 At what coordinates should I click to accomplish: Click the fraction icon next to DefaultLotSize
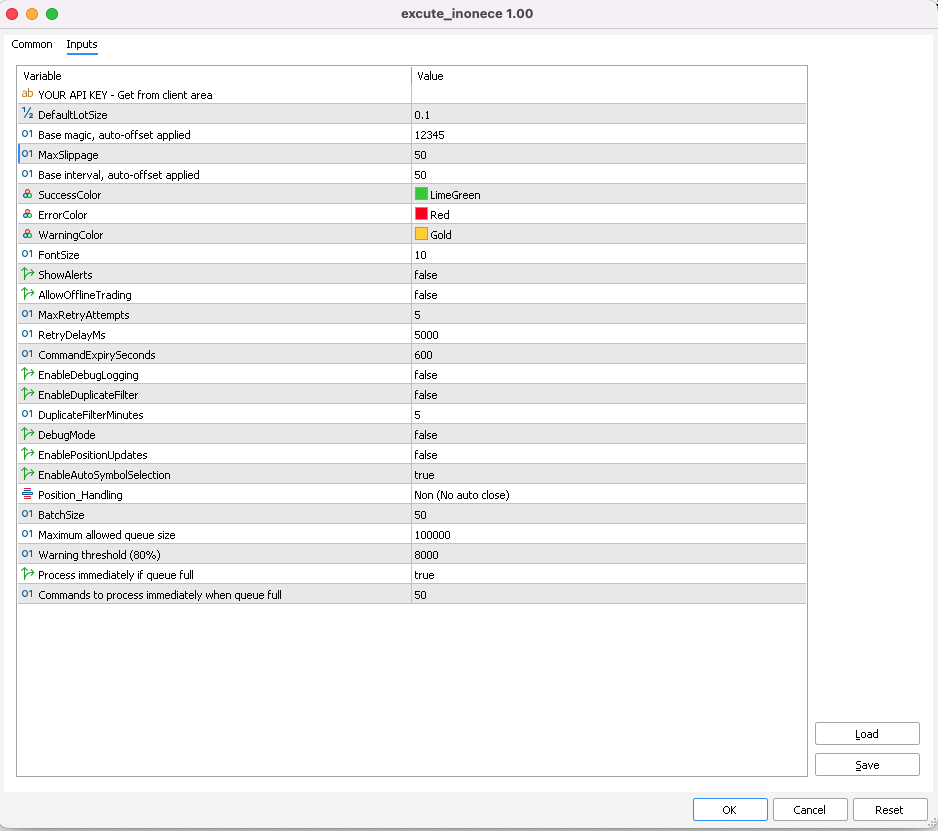[27, 115]
